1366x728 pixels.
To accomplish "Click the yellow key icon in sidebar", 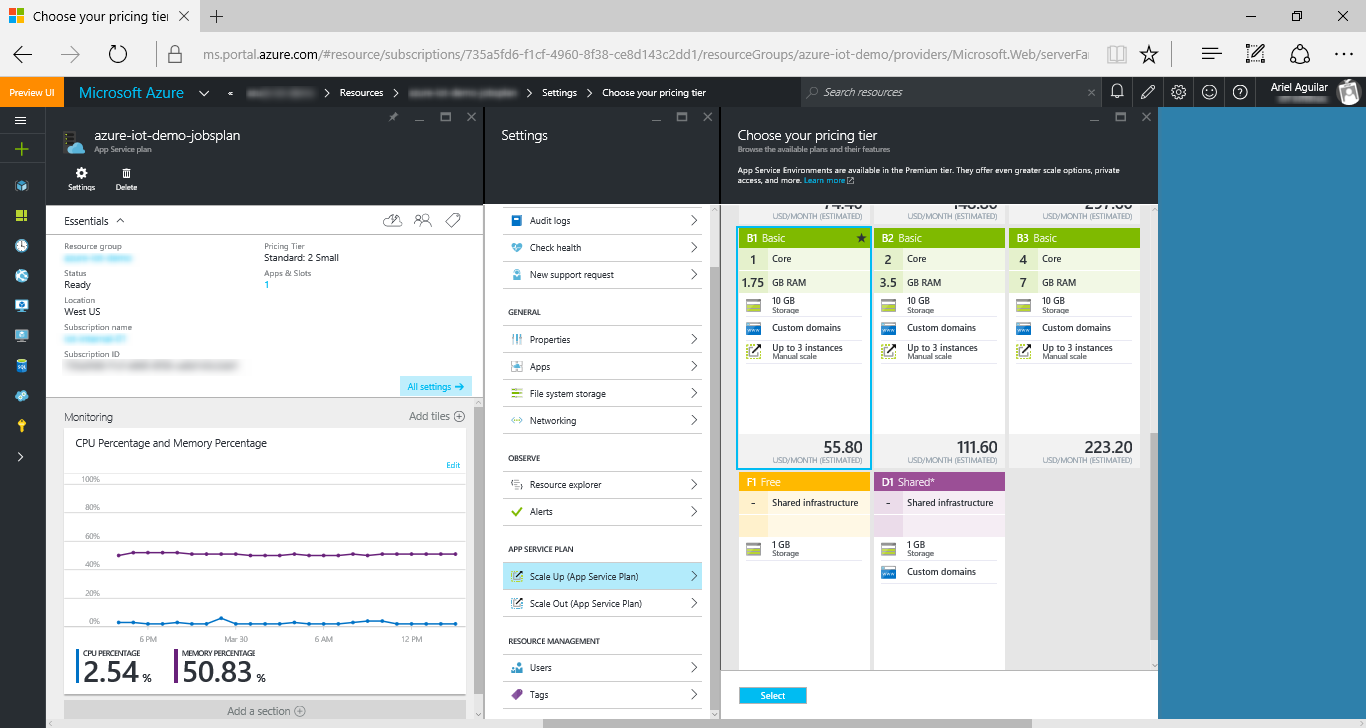I will (21, 425).
